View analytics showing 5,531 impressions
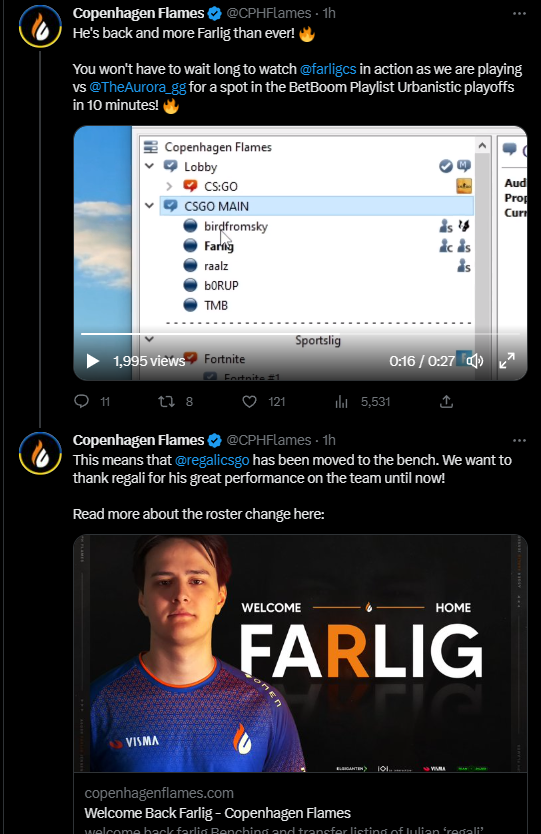The height and width of the screenshot is (834, 541). [x=342, y=402]
